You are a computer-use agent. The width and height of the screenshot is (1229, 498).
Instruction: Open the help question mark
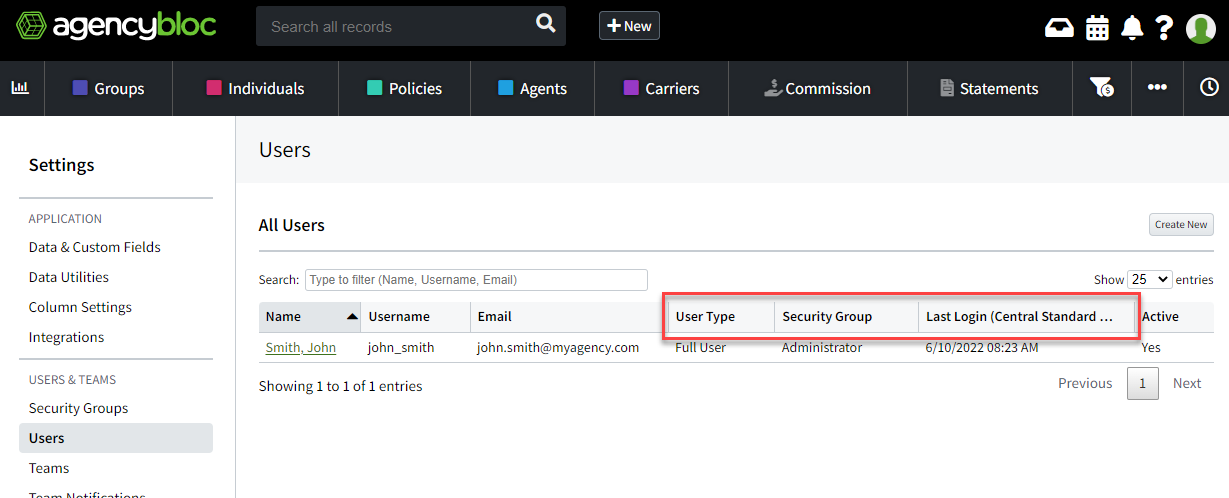pos(1163,27)
